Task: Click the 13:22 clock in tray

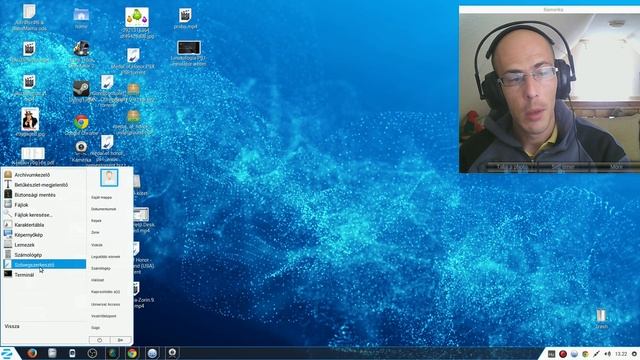Action: point(621,354)
